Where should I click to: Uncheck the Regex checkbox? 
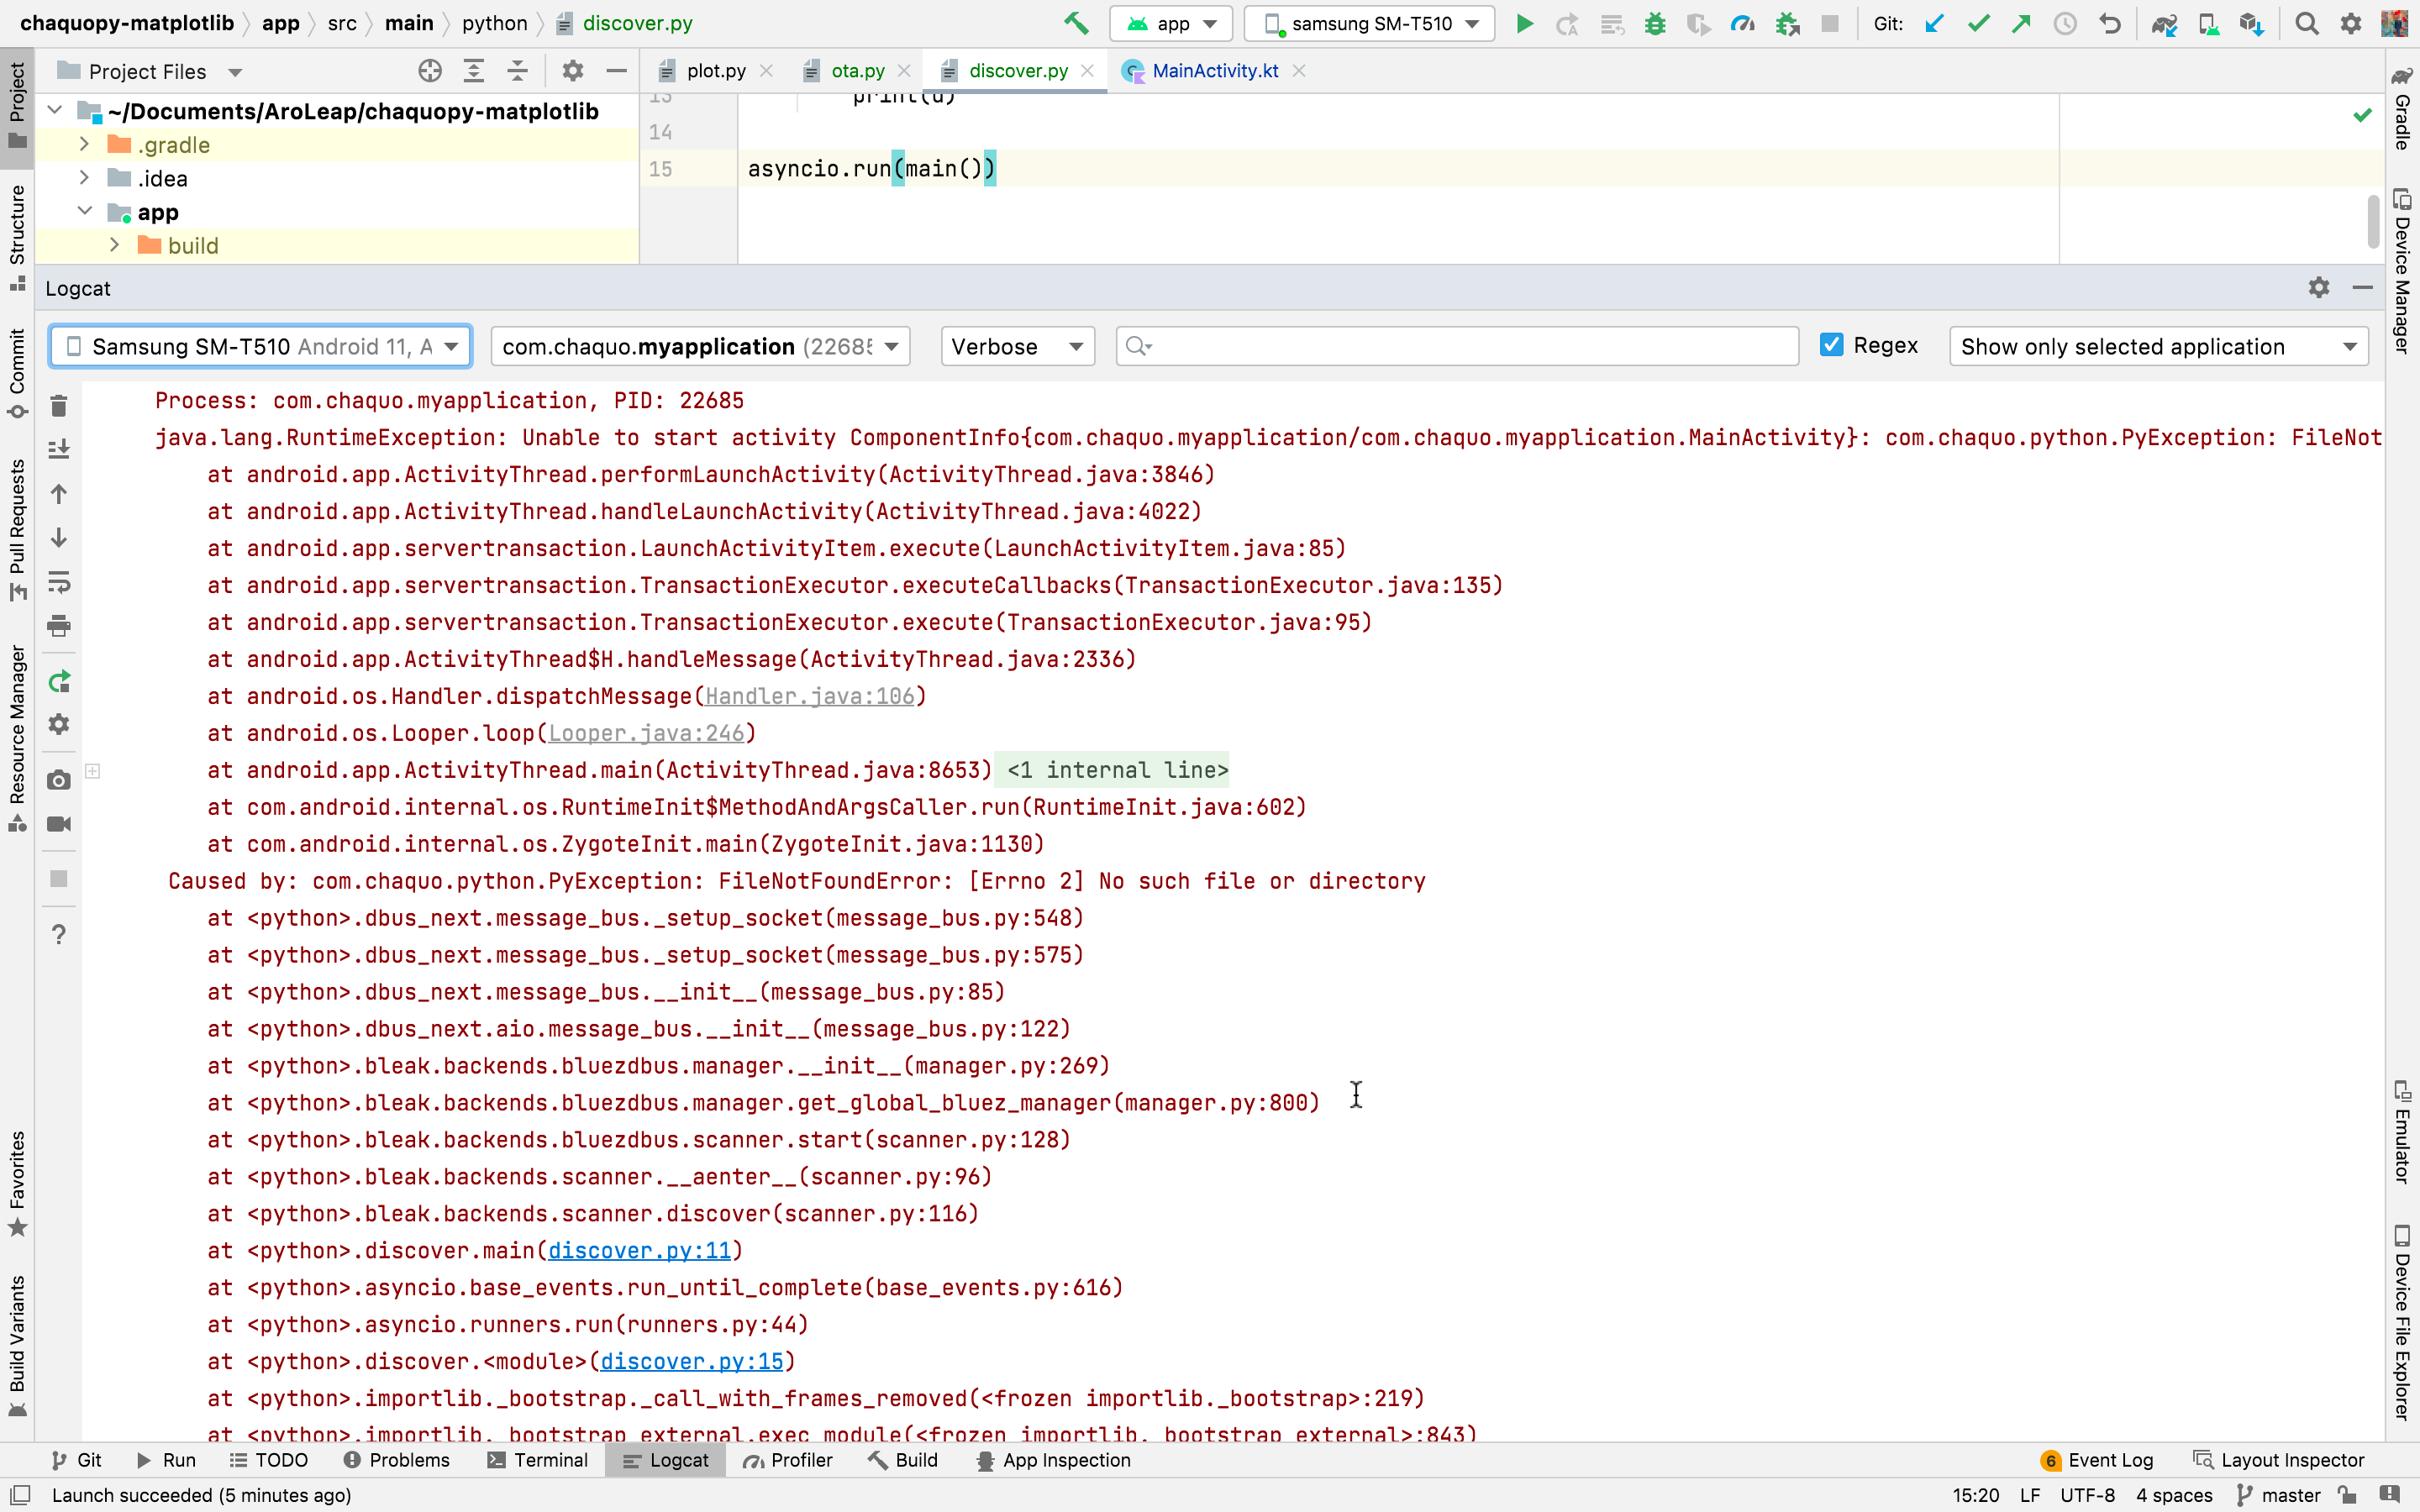(x=1831, y=345)
